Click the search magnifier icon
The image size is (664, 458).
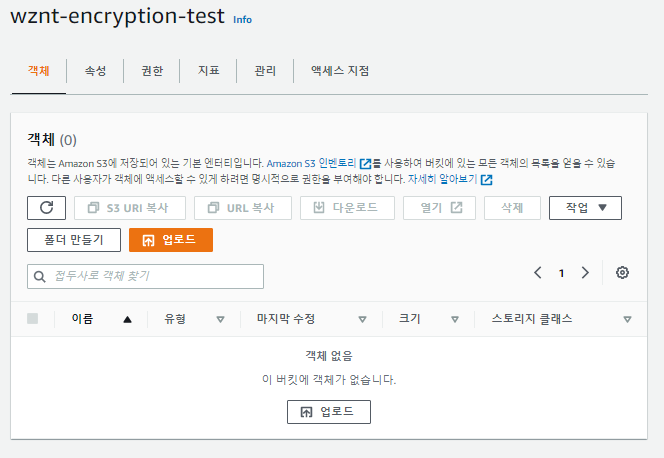coord(40,277)
